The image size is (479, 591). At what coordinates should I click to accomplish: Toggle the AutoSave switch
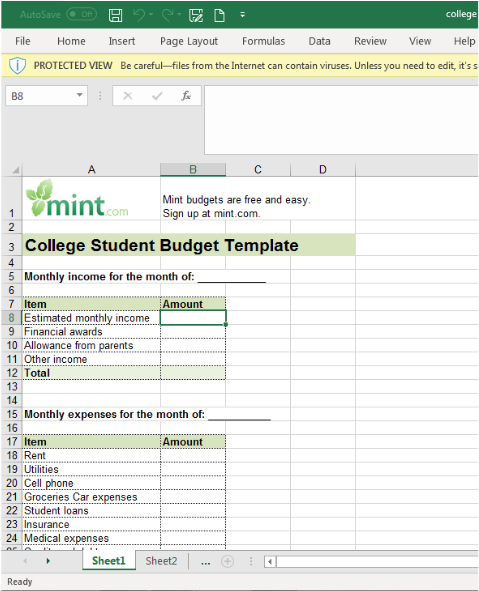[81, 14]
